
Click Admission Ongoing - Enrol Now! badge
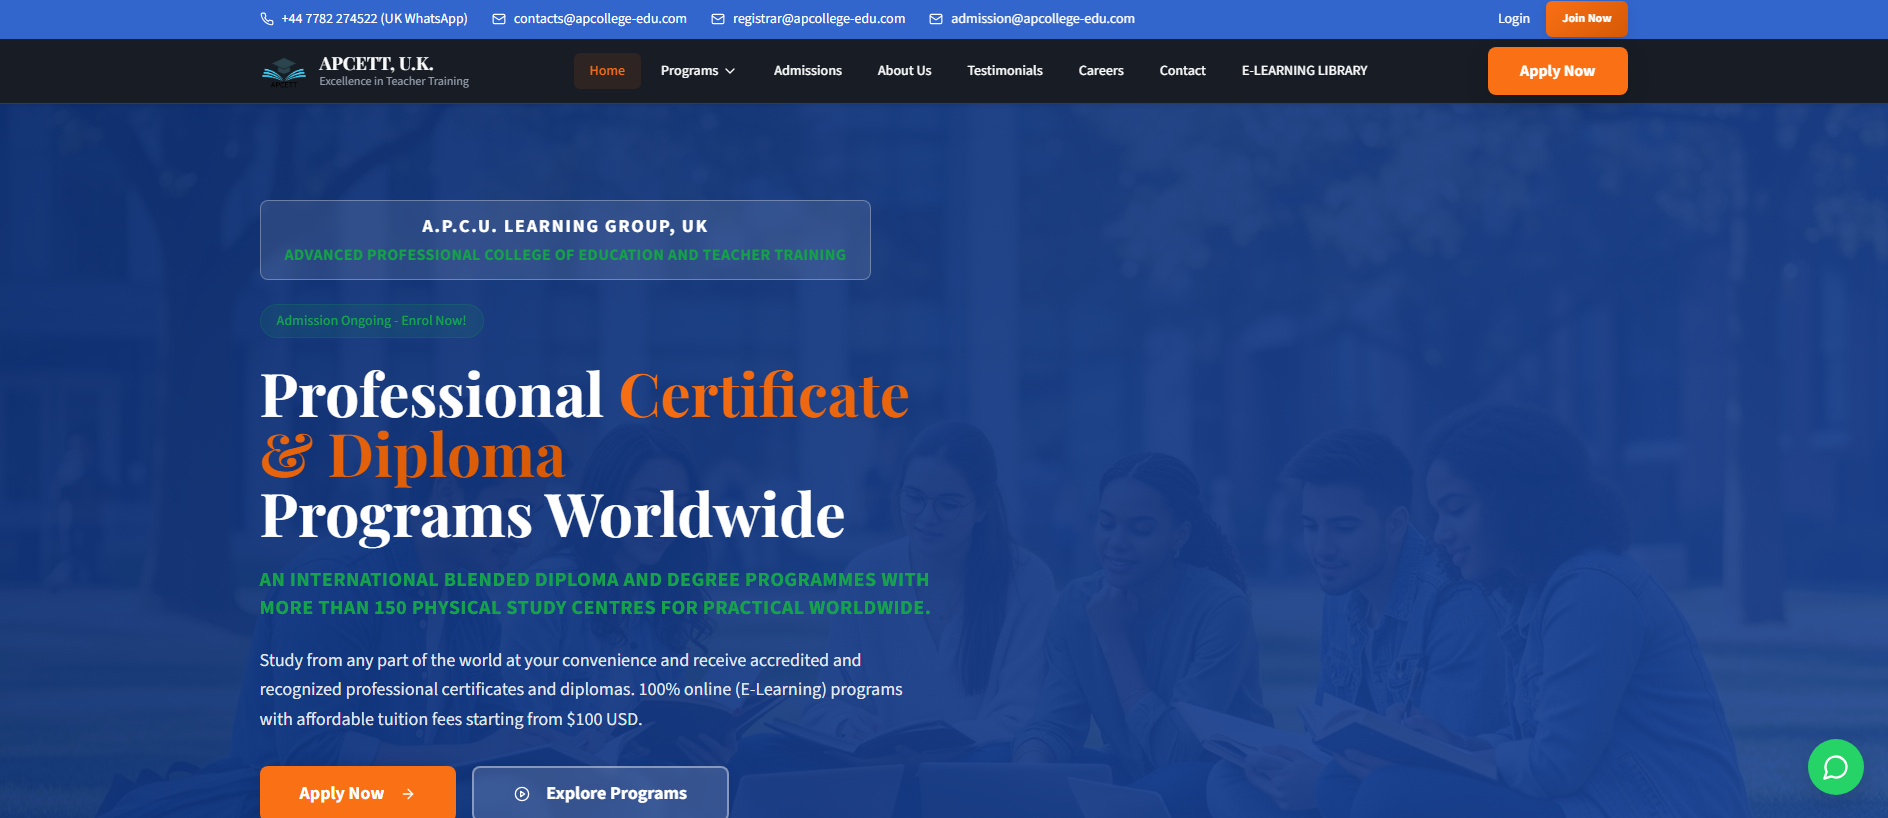(x=372, y=321)
